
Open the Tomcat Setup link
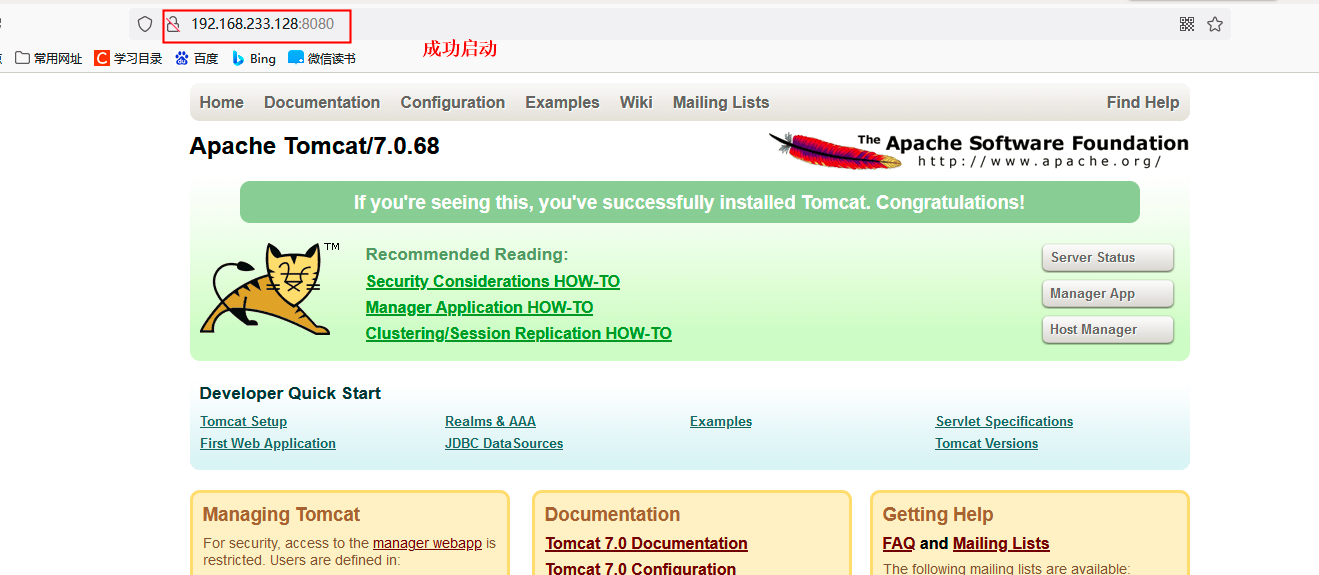(x=243, y=422)
